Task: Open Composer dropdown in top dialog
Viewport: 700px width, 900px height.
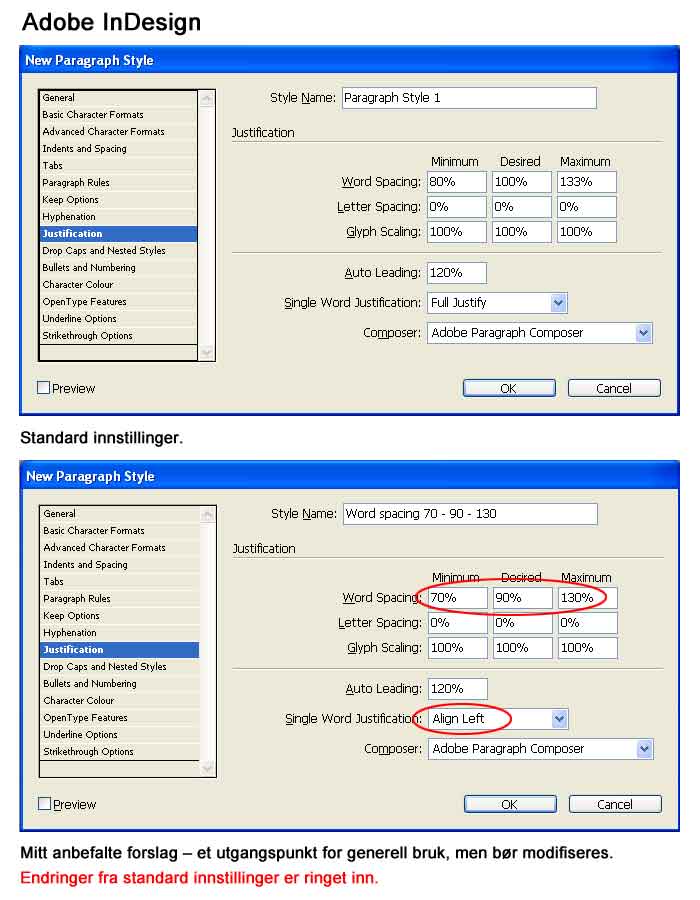Action: tap(539, 333)
